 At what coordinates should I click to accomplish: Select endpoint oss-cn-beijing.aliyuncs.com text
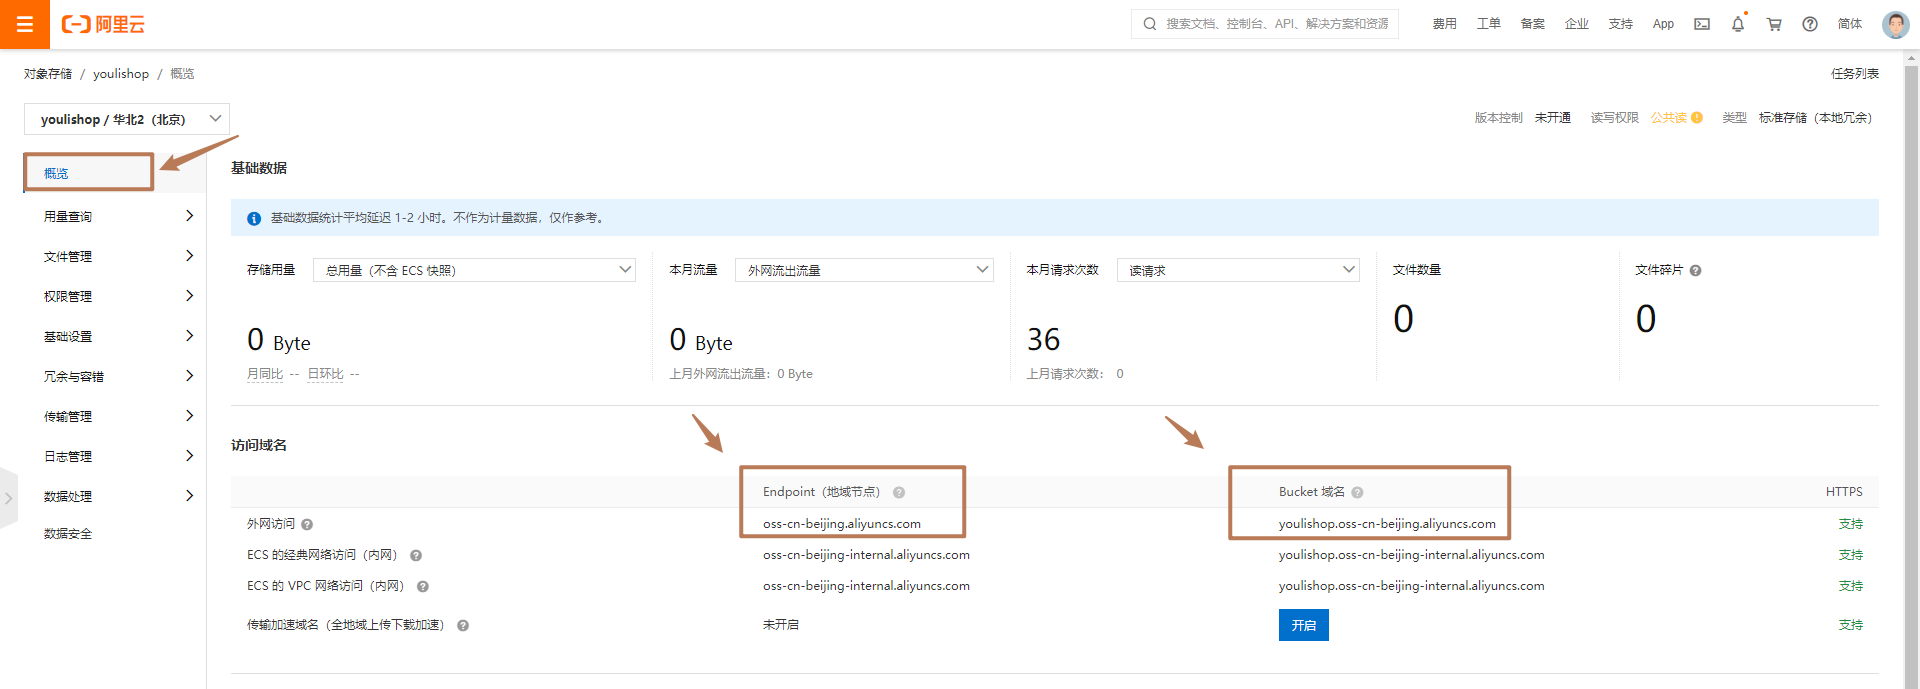pyautogui.click(x=842, y=524)
